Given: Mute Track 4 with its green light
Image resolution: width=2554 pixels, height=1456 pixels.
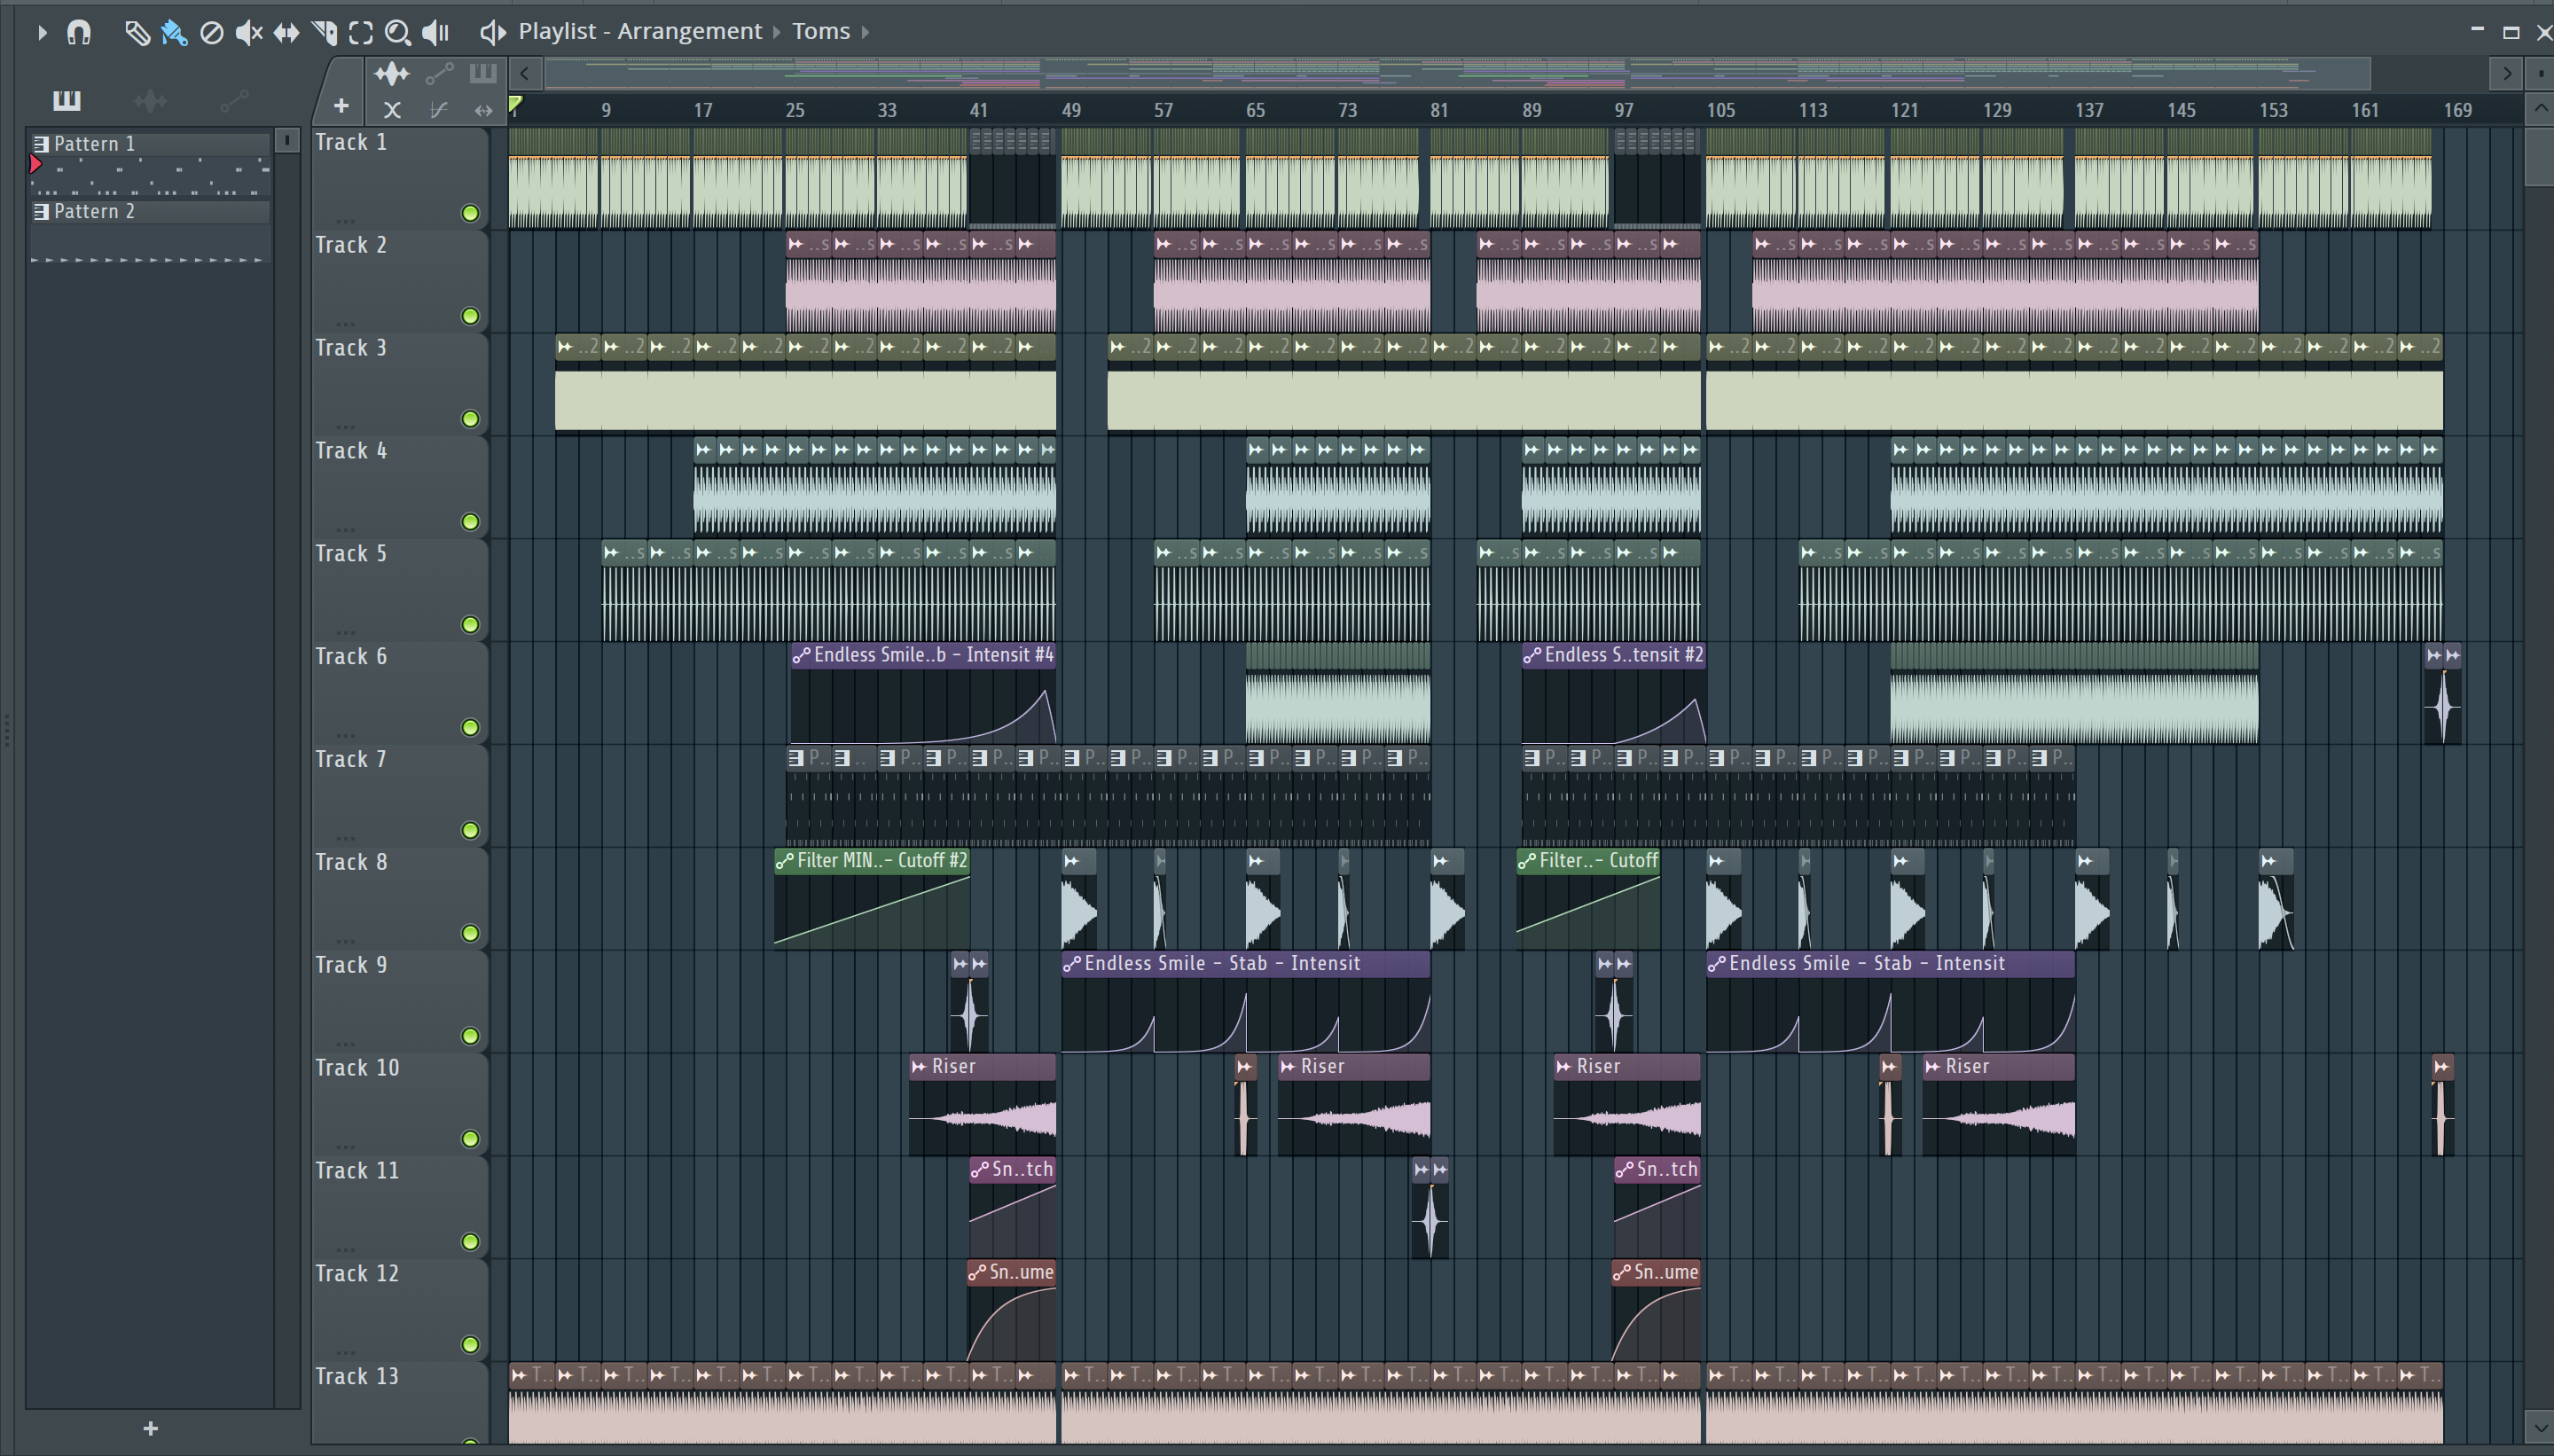Looking at the screenshot, I should pyautogui.click(x=470, y=522).
